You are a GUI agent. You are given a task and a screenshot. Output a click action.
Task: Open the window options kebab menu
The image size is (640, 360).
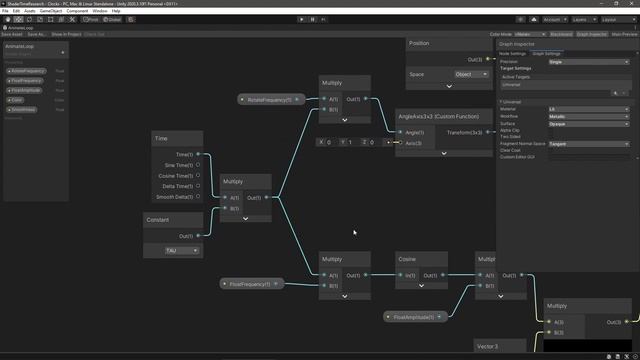pyautogui.click(x=635, y=28)
